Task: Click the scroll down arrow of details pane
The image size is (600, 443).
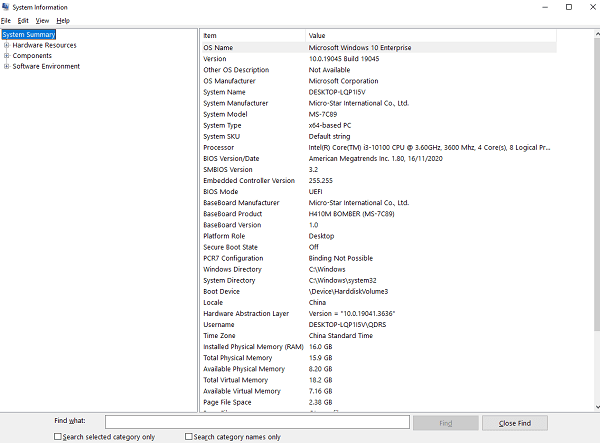Action: tap(597, 407)
